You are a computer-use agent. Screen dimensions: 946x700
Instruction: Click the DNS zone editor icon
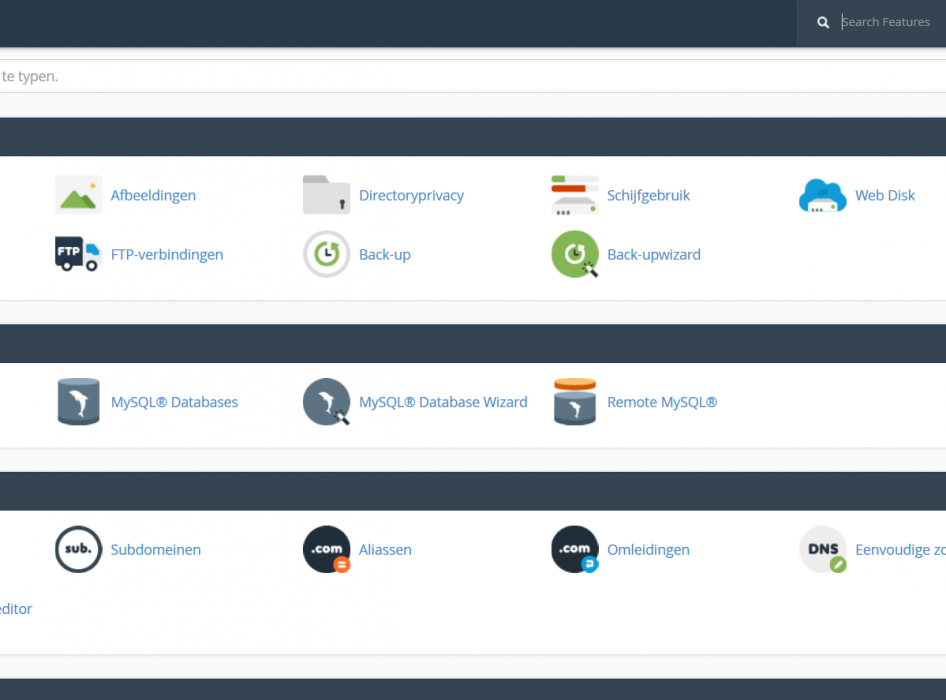click(823, 549)
